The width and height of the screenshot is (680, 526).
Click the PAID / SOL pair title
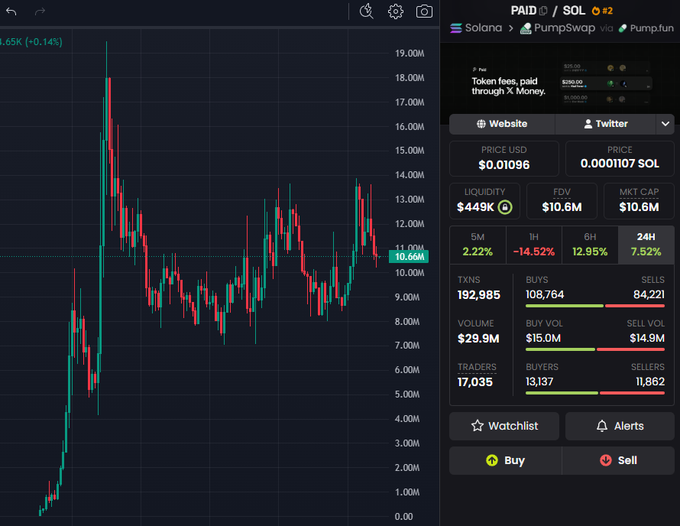548,10
